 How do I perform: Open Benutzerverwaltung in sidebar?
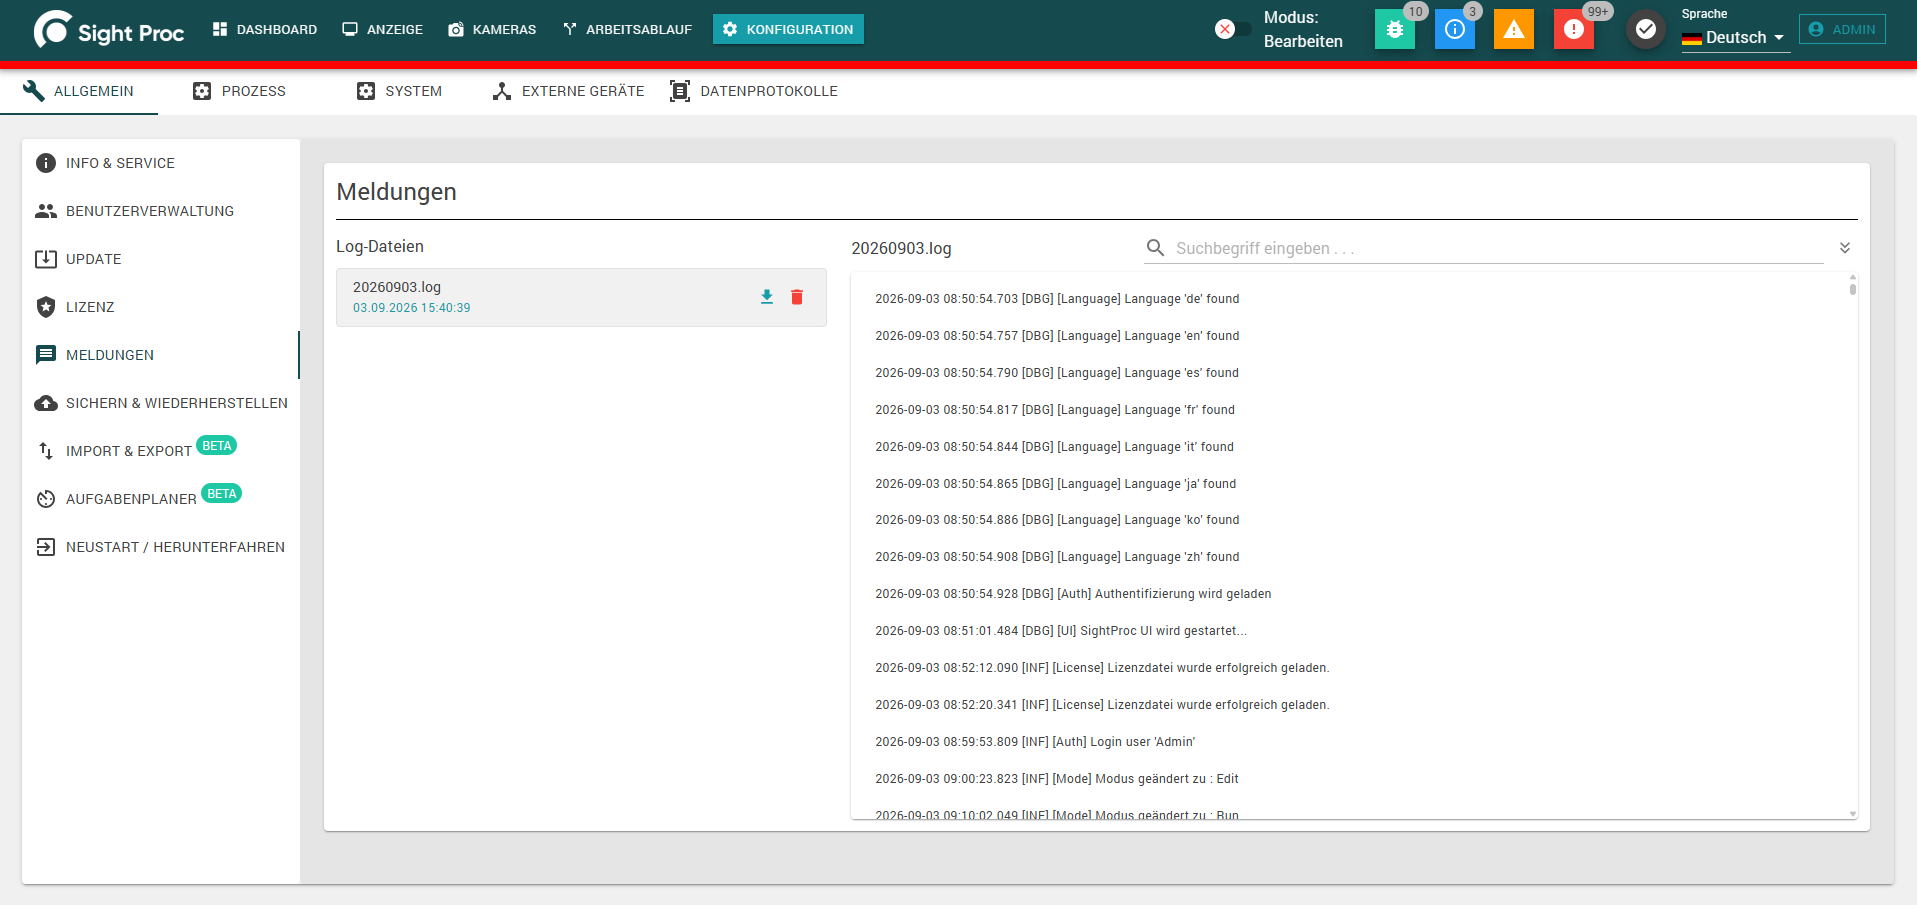point(161,211)
